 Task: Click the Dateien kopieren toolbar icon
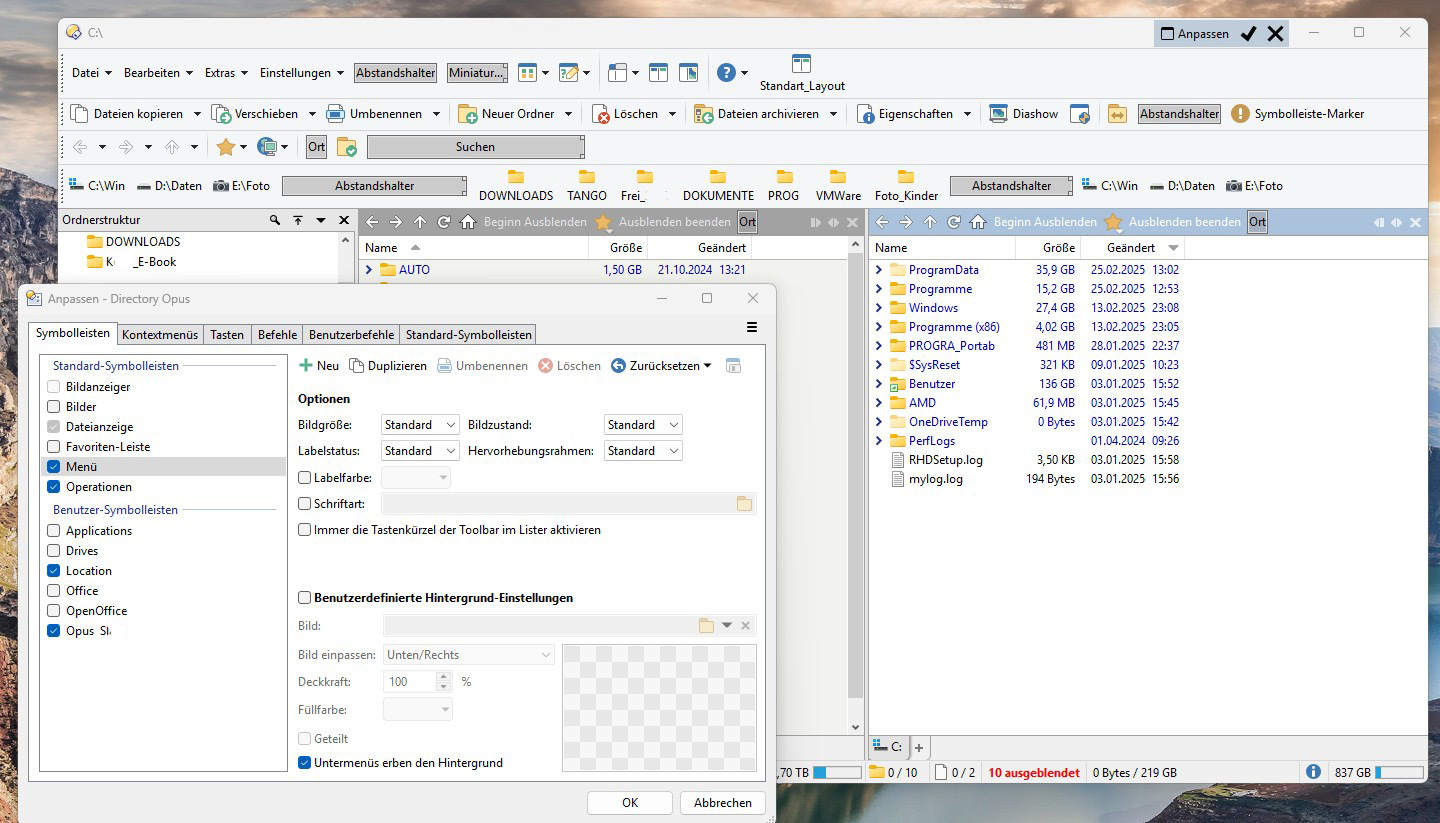(80, 114)
